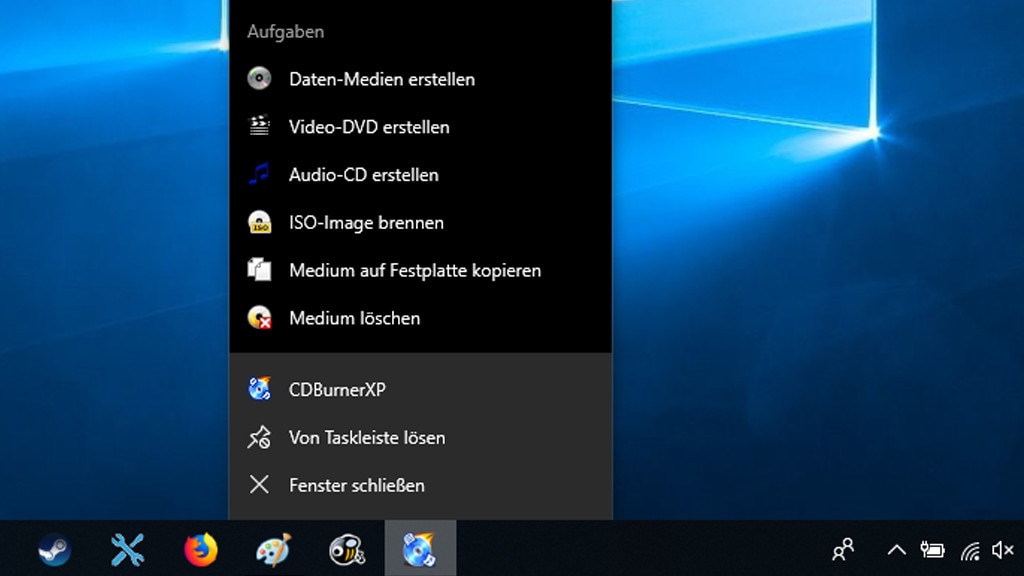
Task: Launch the crossed tools taskbar app
Action: pos(127,549)
